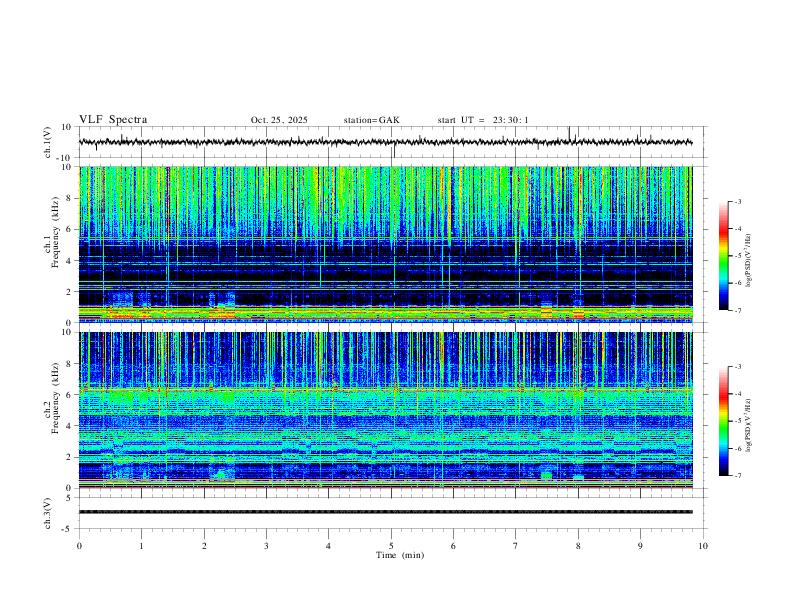This screenshot has height=612, width=792.
Task: Click the "10" tick on the time axis
Action: 703,546
